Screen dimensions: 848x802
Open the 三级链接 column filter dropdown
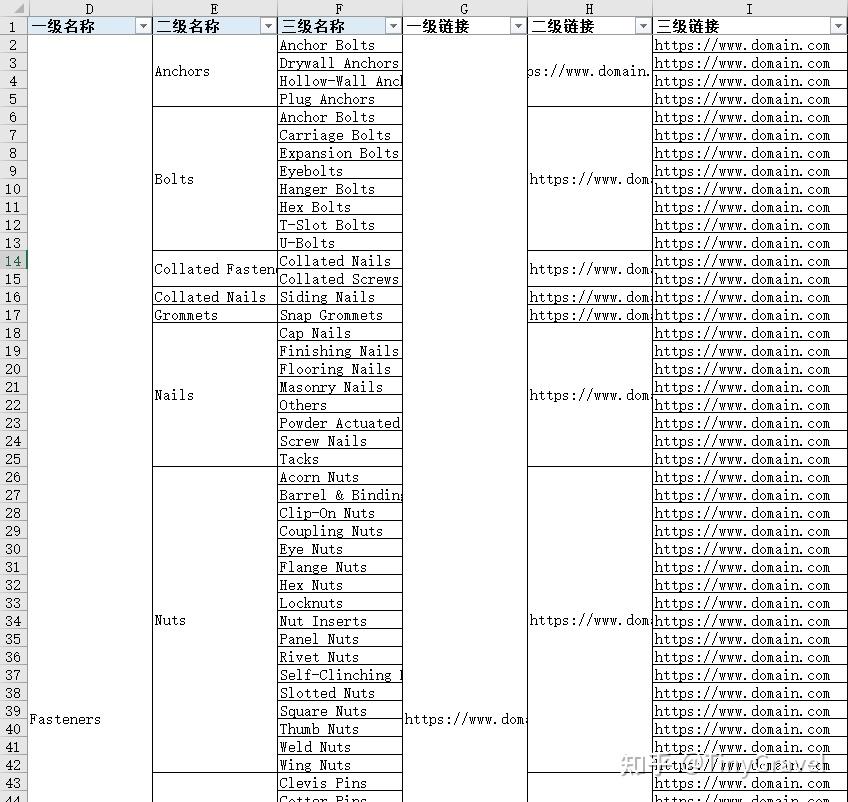tap(839, 25)
